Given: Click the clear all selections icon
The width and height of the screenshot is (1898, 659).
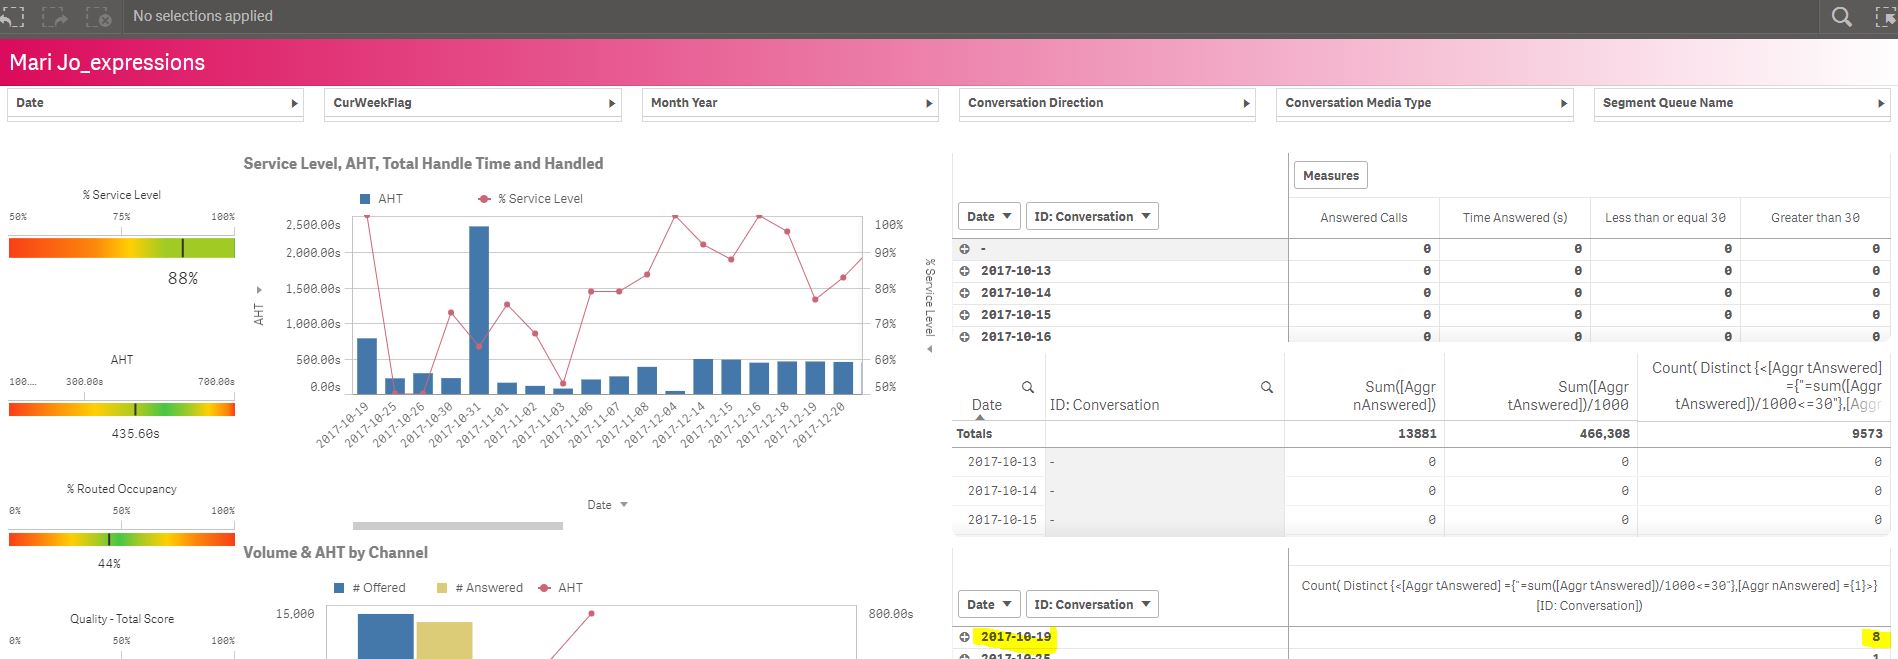Looking at the screenshot, I should [98, 16].
